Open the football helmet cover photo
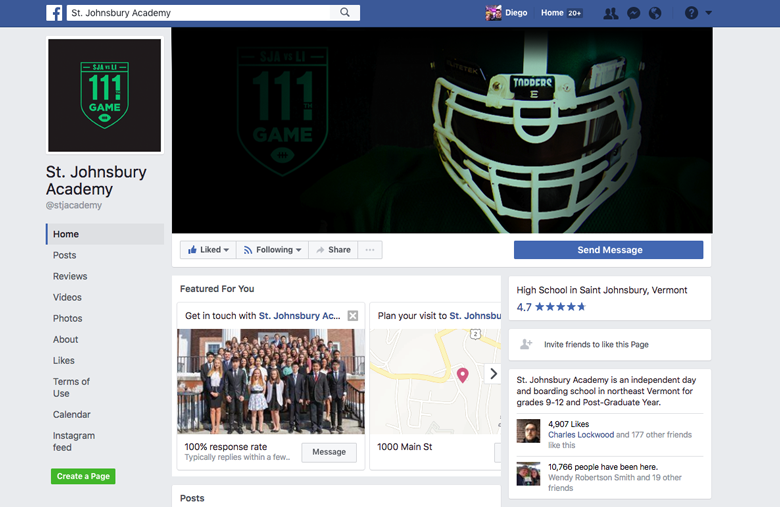The image size is (780, 507). click(442, 130)
